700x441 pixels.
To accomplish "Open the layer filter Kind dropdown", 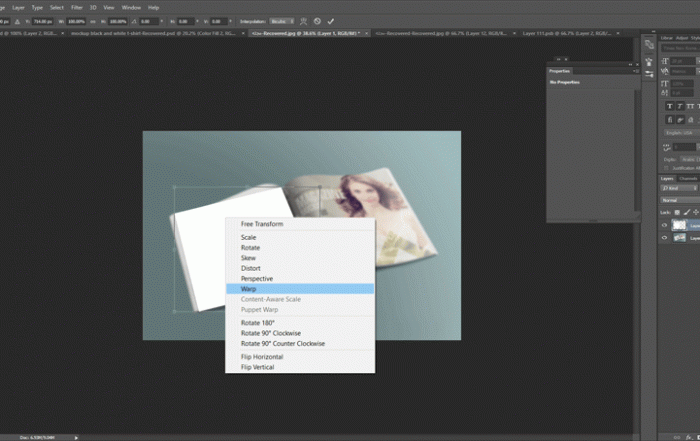I will pyautogui.click(x=679, y=188).
